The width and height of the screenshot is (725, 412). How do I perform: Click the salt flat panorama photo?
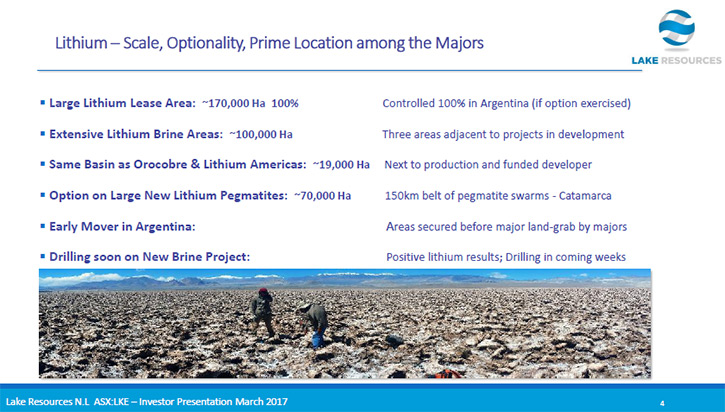(345, 324)
